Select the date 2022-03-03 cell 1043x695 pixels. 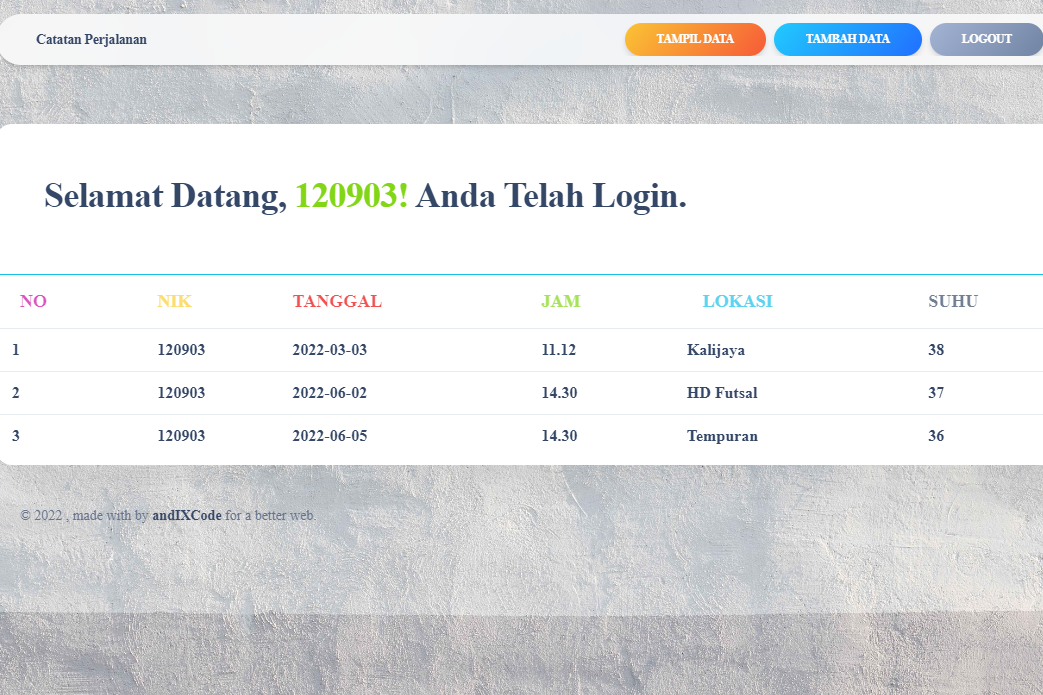tap(329, 350)
